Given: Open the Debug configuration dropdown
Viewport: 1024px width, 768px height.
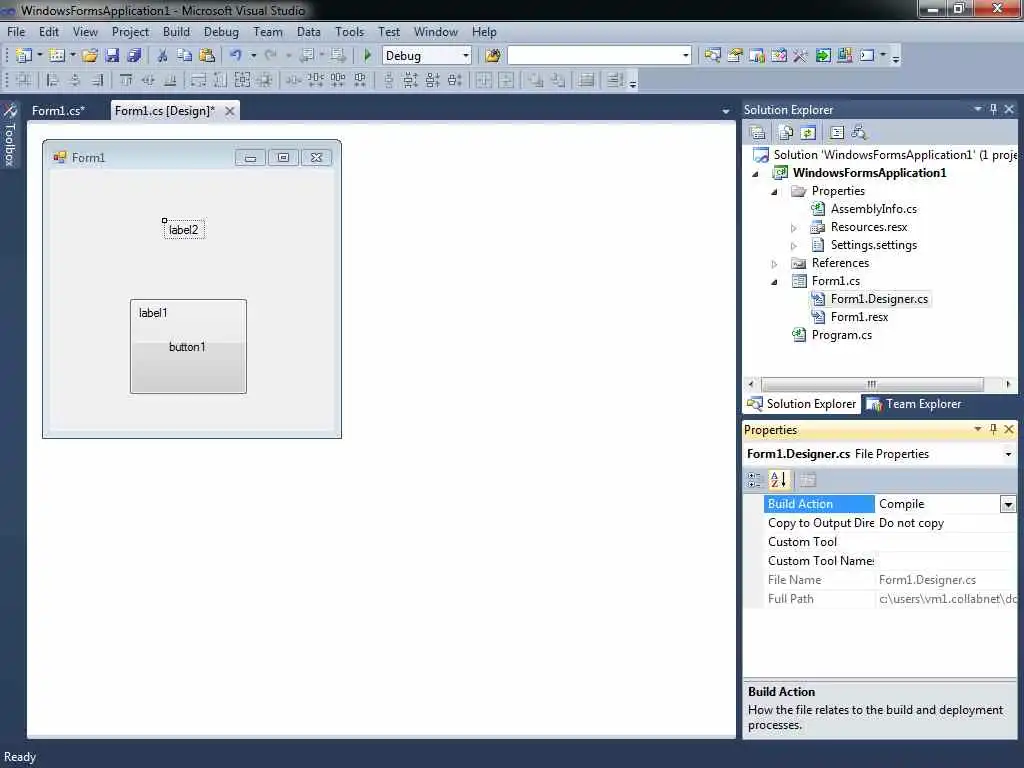Looking at the screenshot, I should (466, 56).
